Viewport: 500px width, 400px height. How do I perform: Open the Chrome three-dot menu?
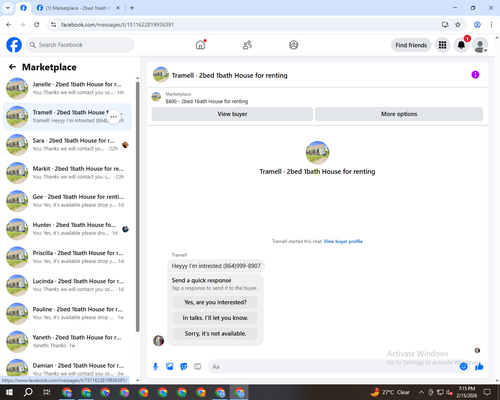(491, 25)
